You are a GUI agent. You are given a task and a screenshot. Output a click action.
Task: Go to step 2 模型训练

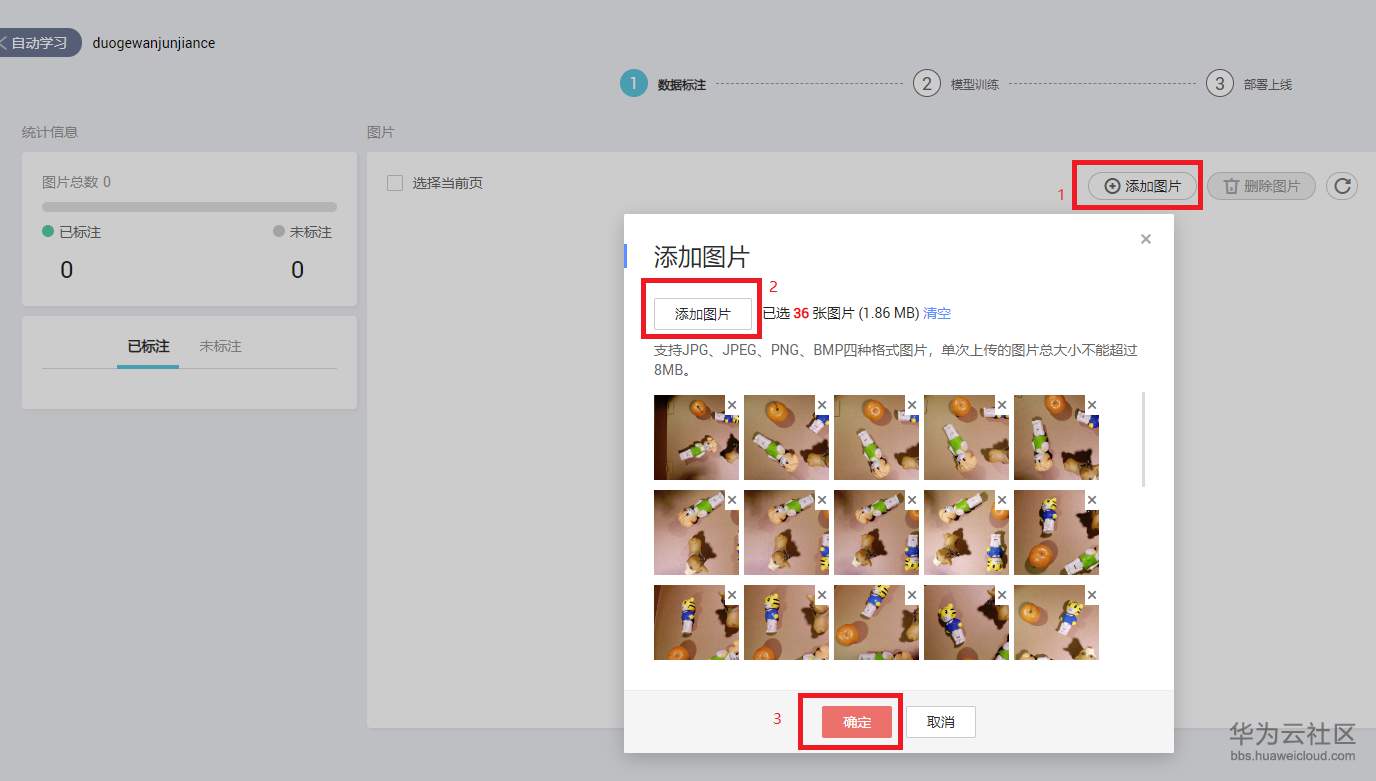(x=956, y=84)
